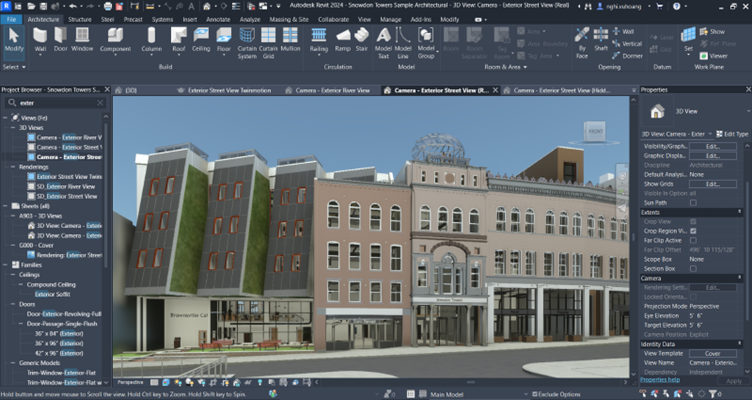Click the Curtain Grid tool
This screenshot has height=400, width=752.
268,43
